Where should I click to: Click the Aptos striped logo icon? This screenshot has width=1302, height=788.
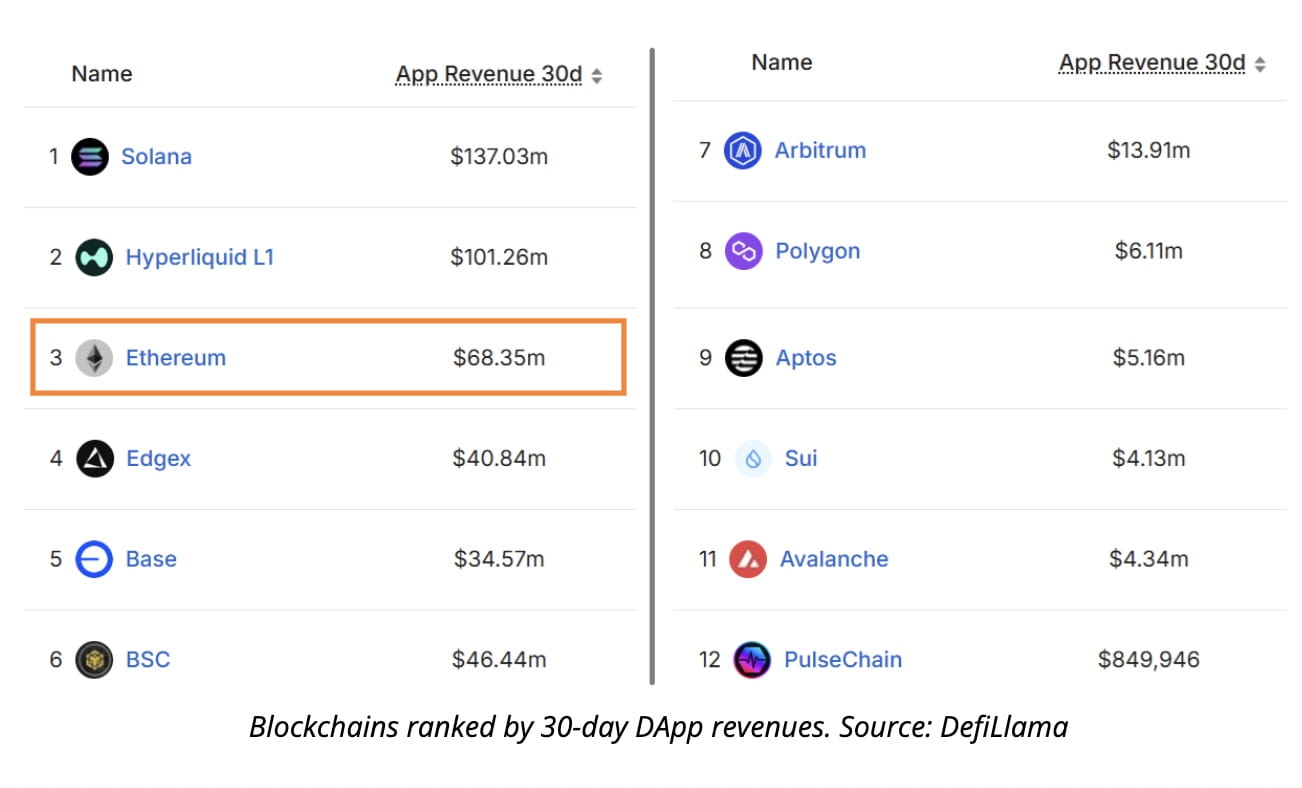(743, 358)
